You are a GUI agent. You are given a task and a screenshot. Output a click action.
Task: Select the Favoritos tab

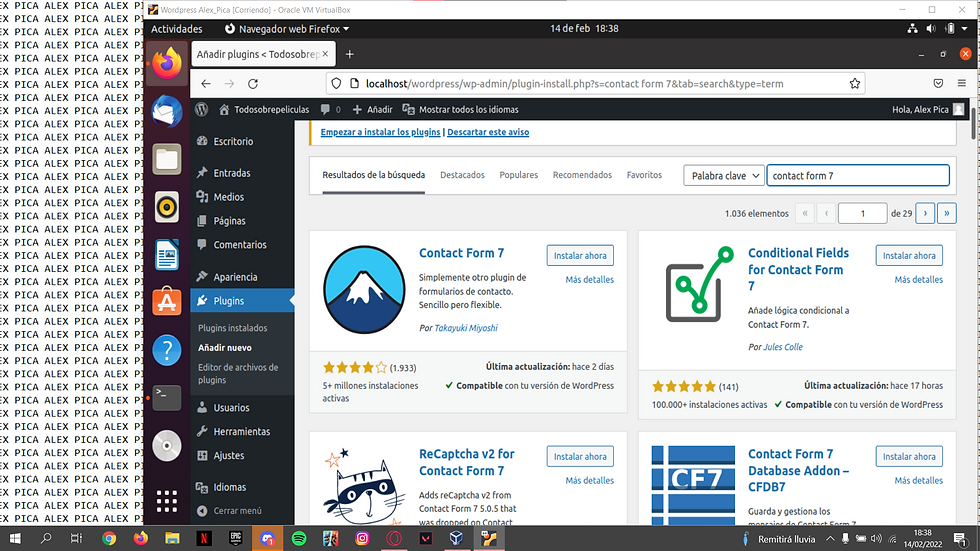pyautogui.click(x=644, y=175)
